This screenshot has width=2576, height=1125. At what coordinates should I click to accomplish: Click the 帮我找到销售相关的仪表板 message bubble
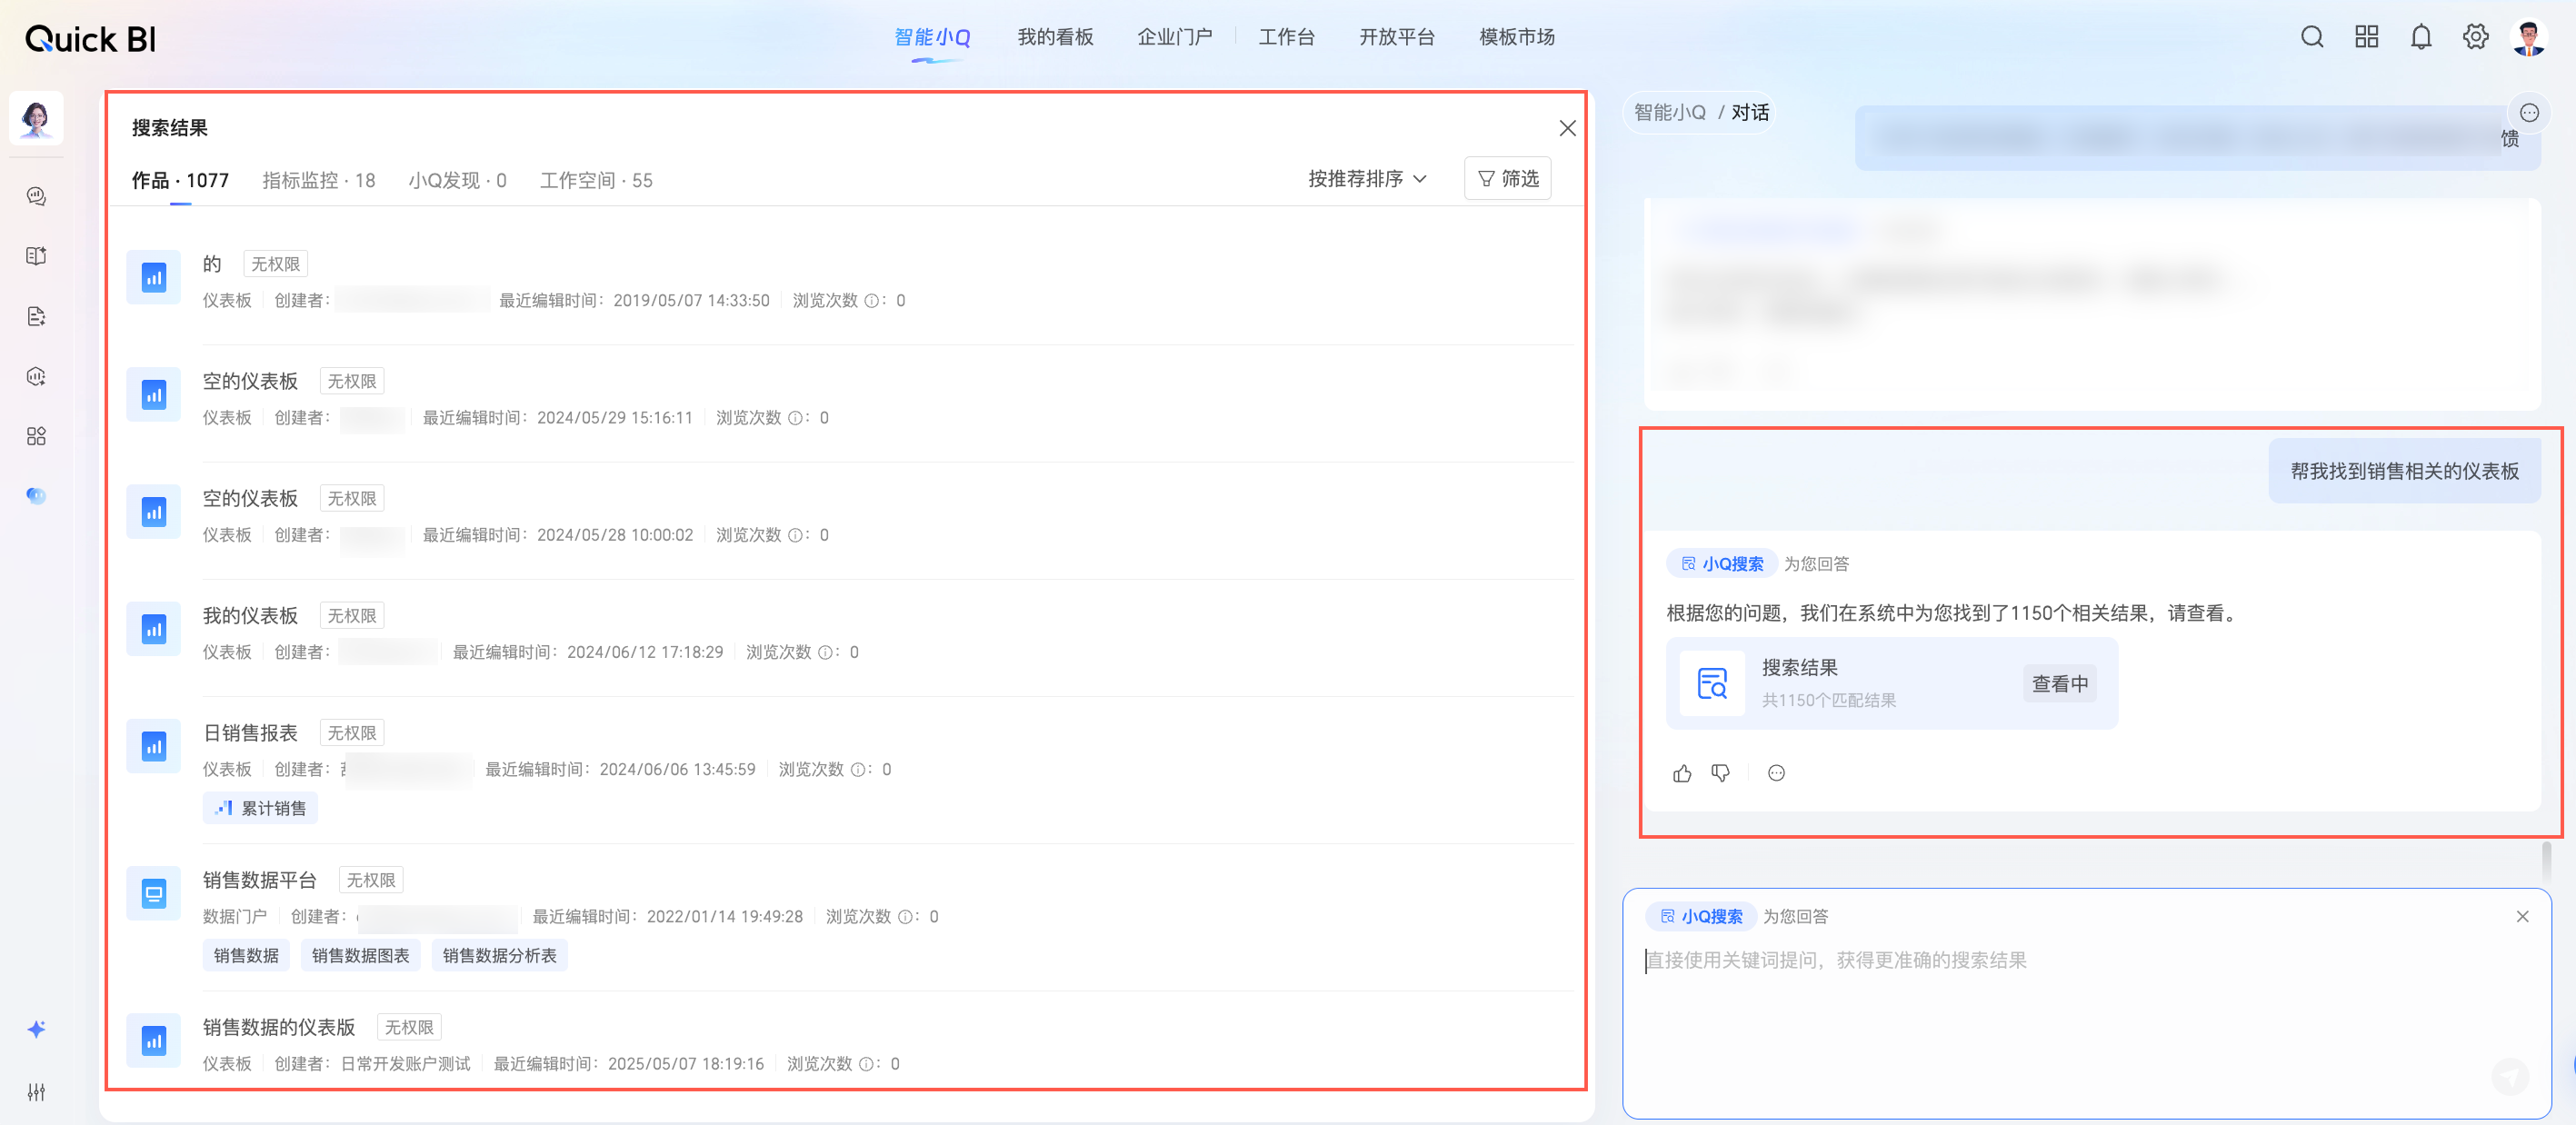click(2404, 471)
